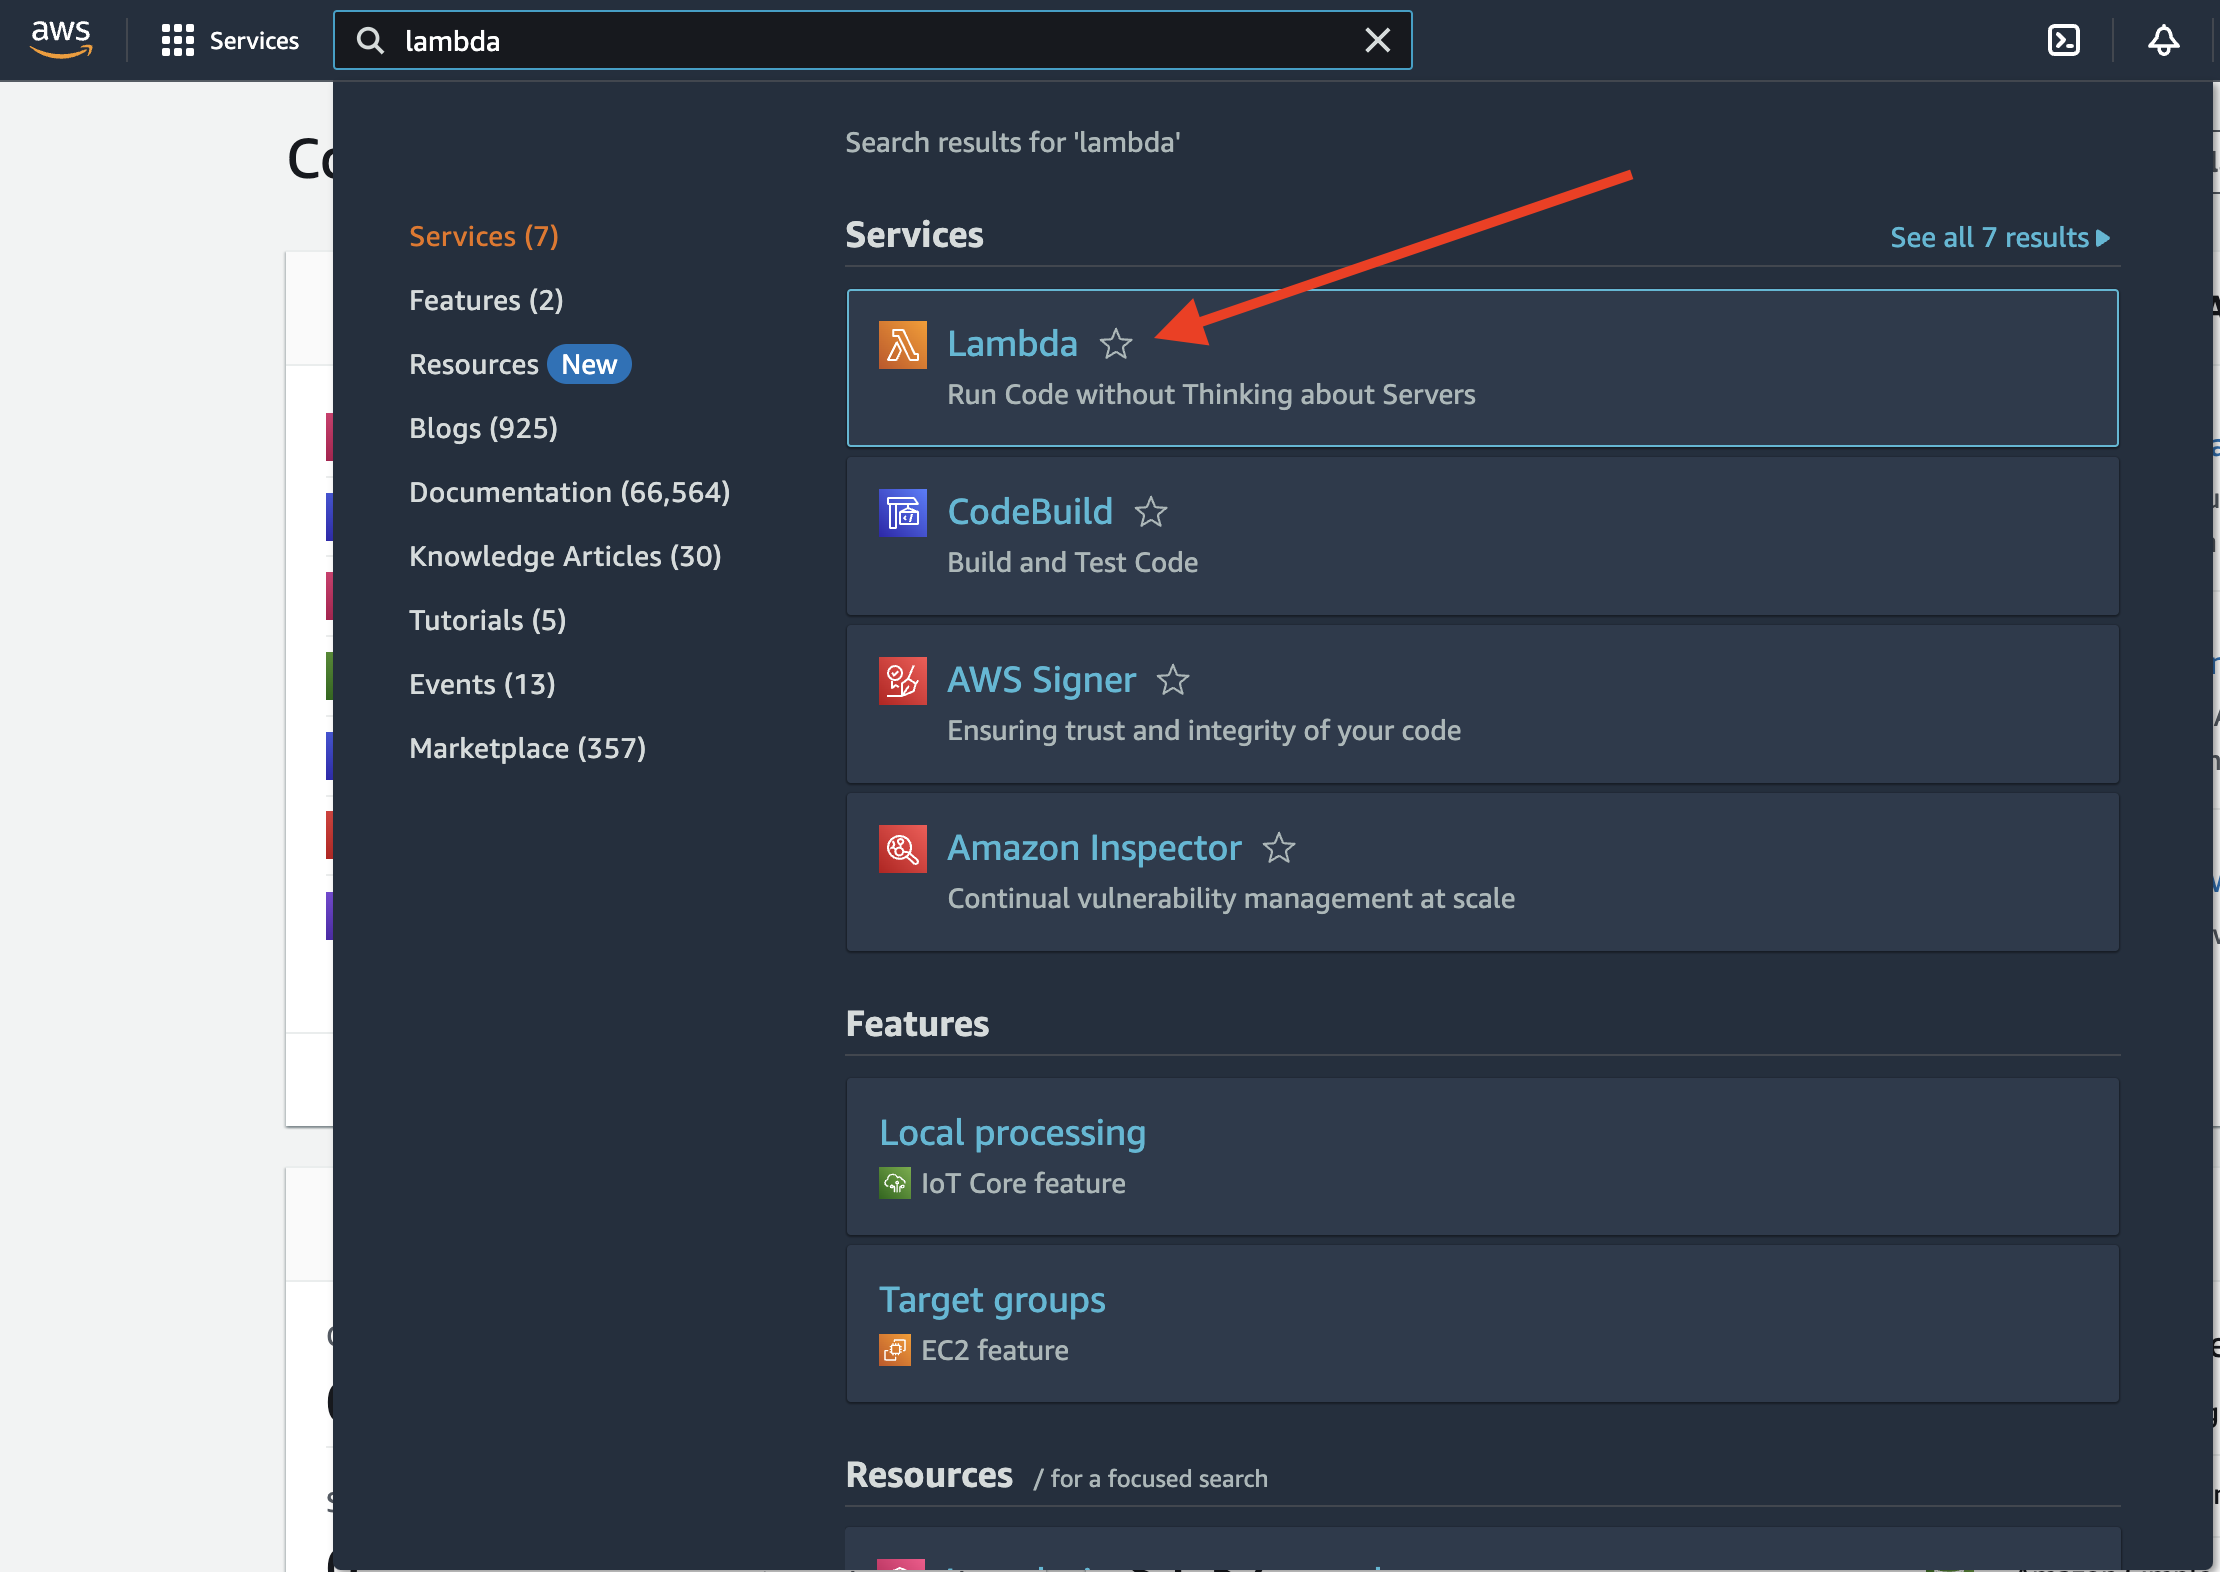Click the Lambda service icon

click(x=902, y=345)
